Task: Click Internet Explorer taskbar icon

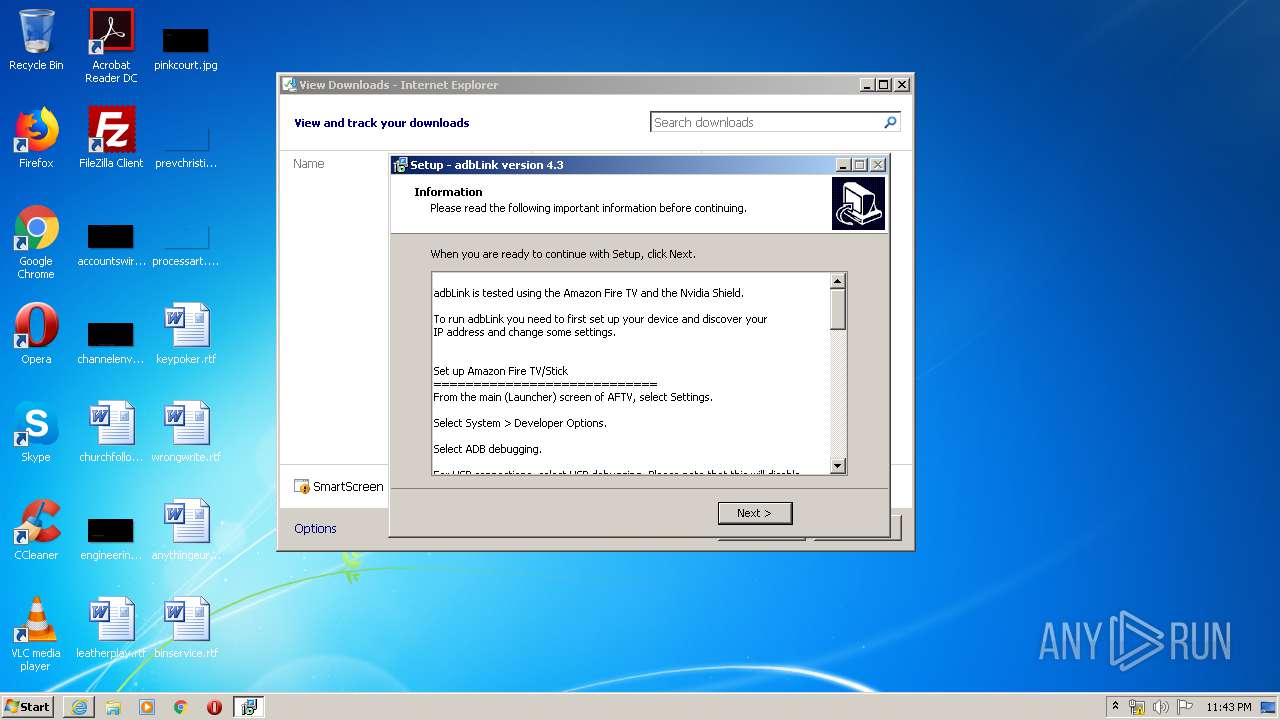Action: [79, 707]
